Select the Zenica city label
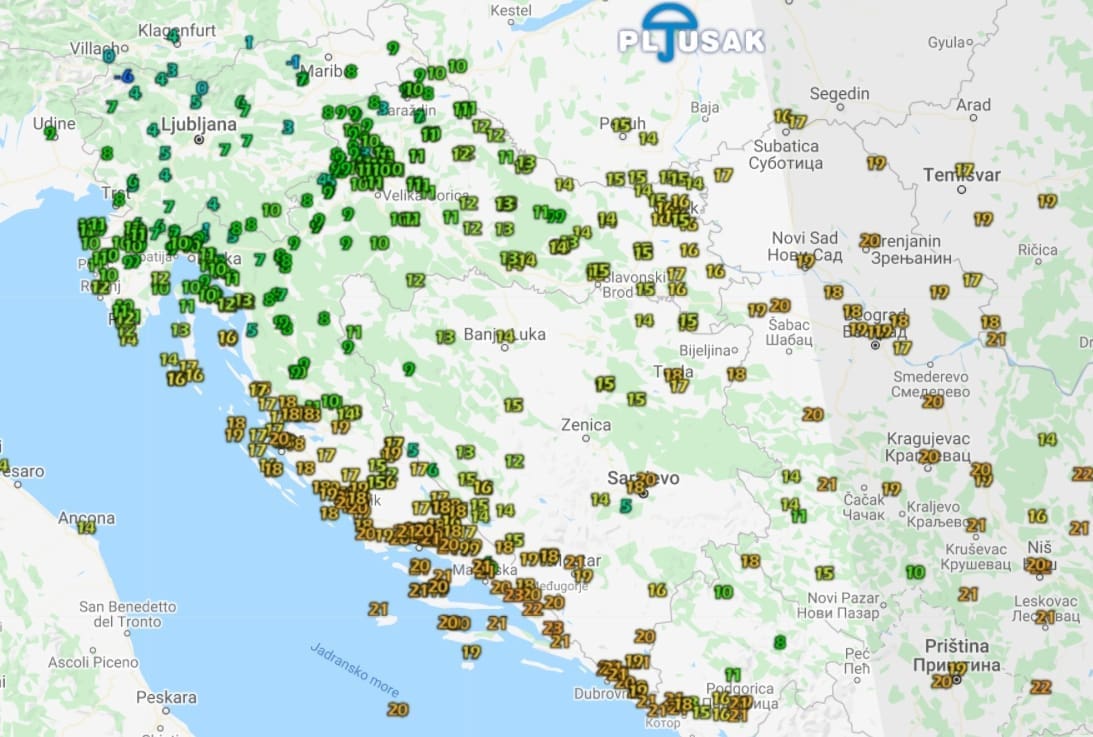Viewport: 1093px width, 737px height. pos(586,425)
